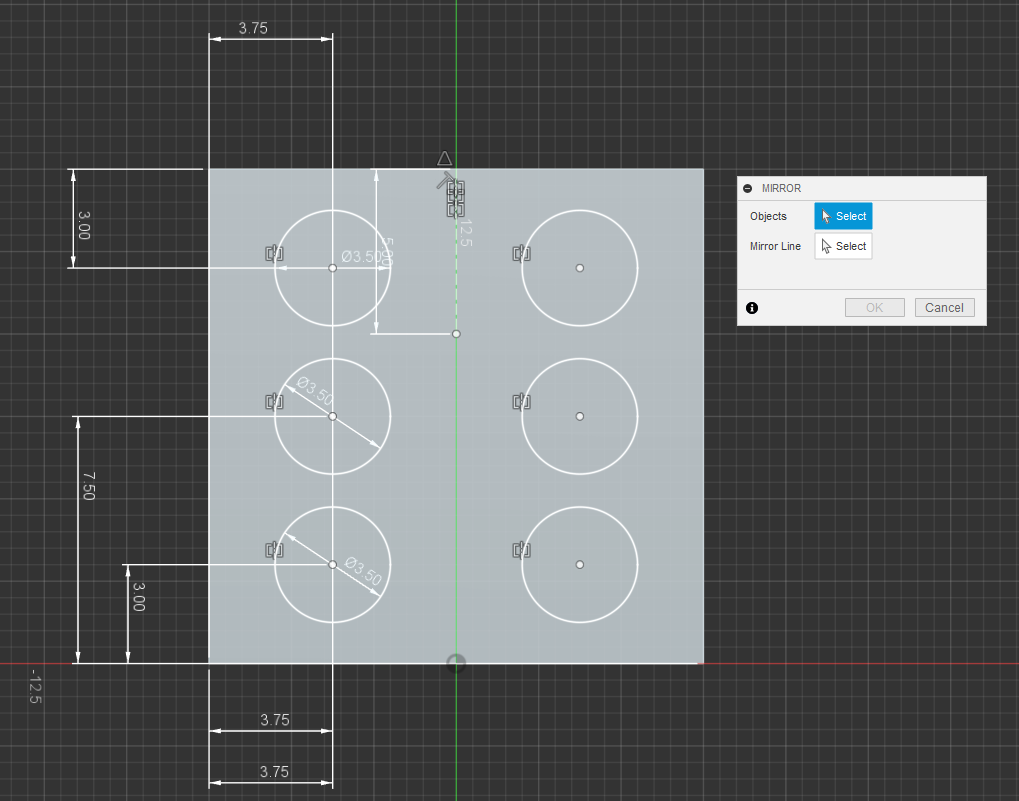Activate the Mirror Line Select button
This screenshot has height=801, width=1019.
843,246
